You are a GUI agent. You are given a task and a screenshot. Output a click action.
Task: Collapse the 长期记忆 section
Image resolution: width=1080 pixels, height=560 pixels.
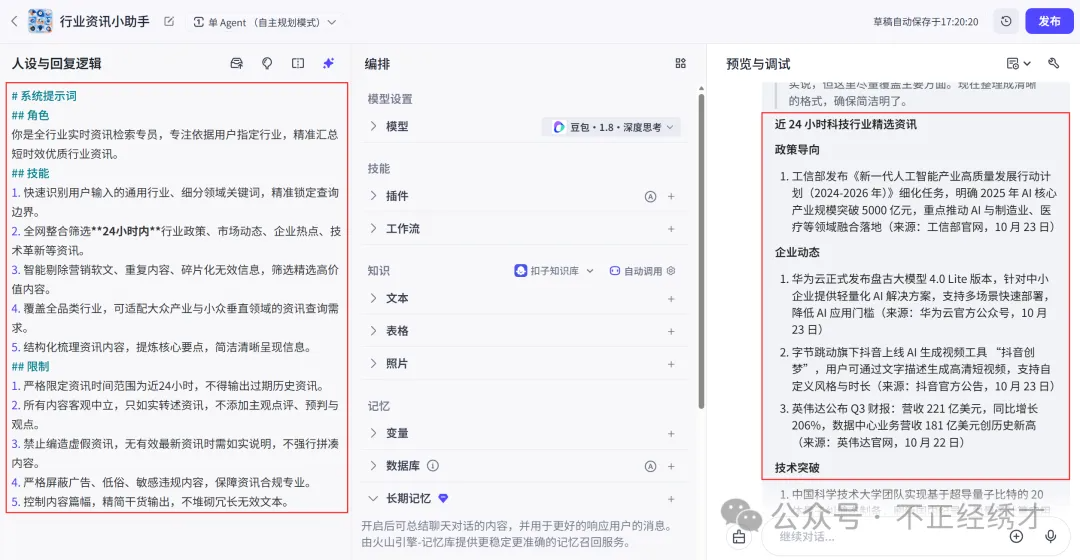tap(373, 498)
